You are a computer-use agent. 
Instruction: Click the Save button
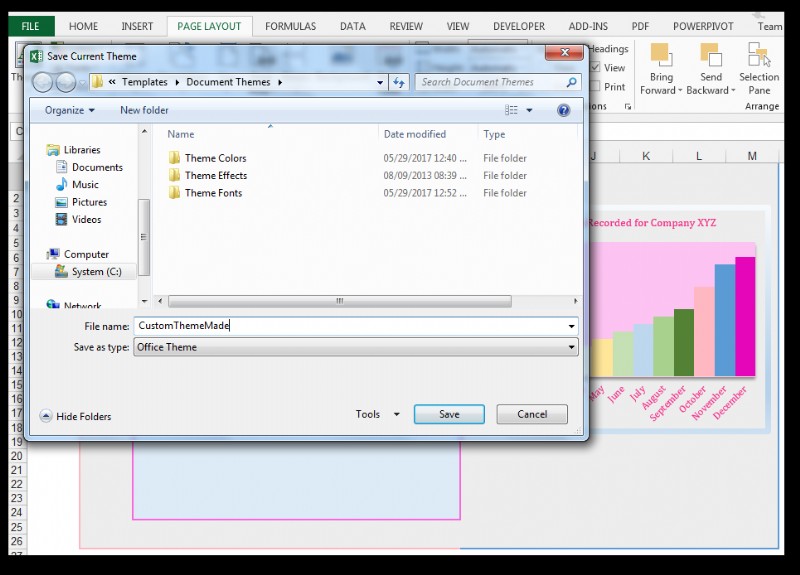(449, 414)
